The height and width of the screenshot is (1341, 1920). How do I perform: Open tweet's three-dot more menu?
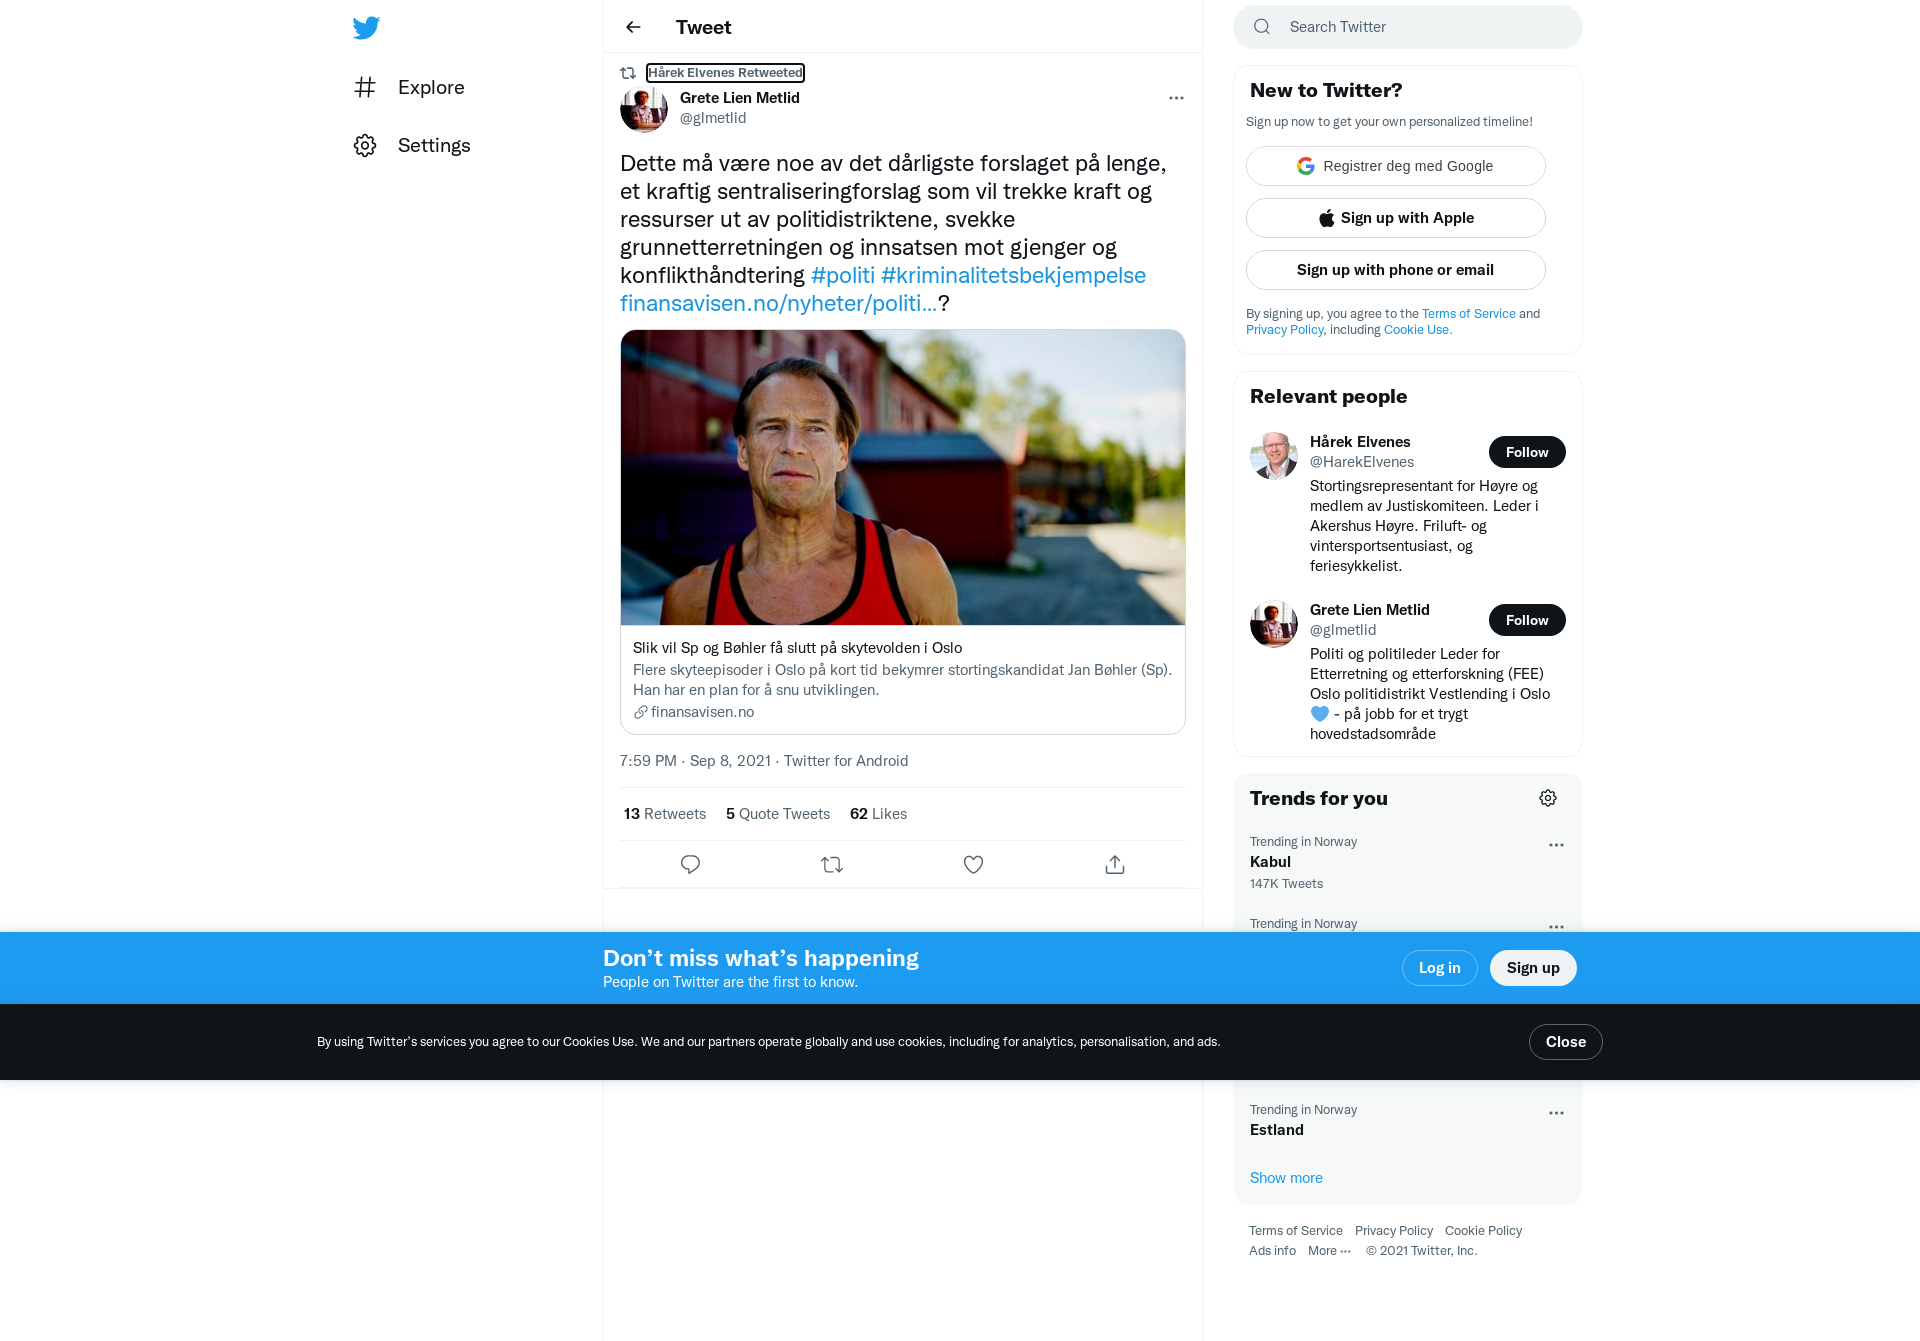click(1176, 98)
